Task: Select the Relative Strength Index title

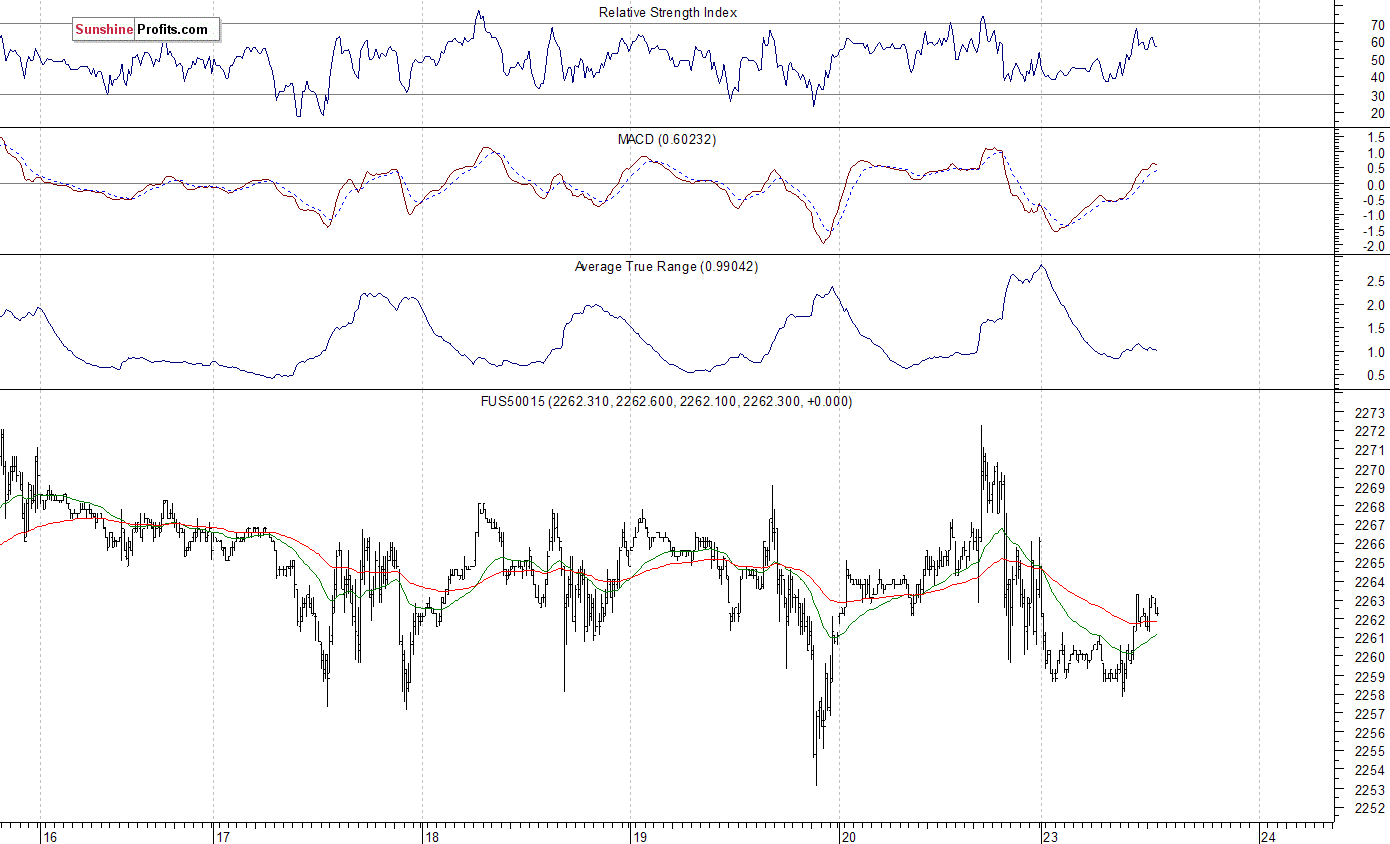Action: 667,12
